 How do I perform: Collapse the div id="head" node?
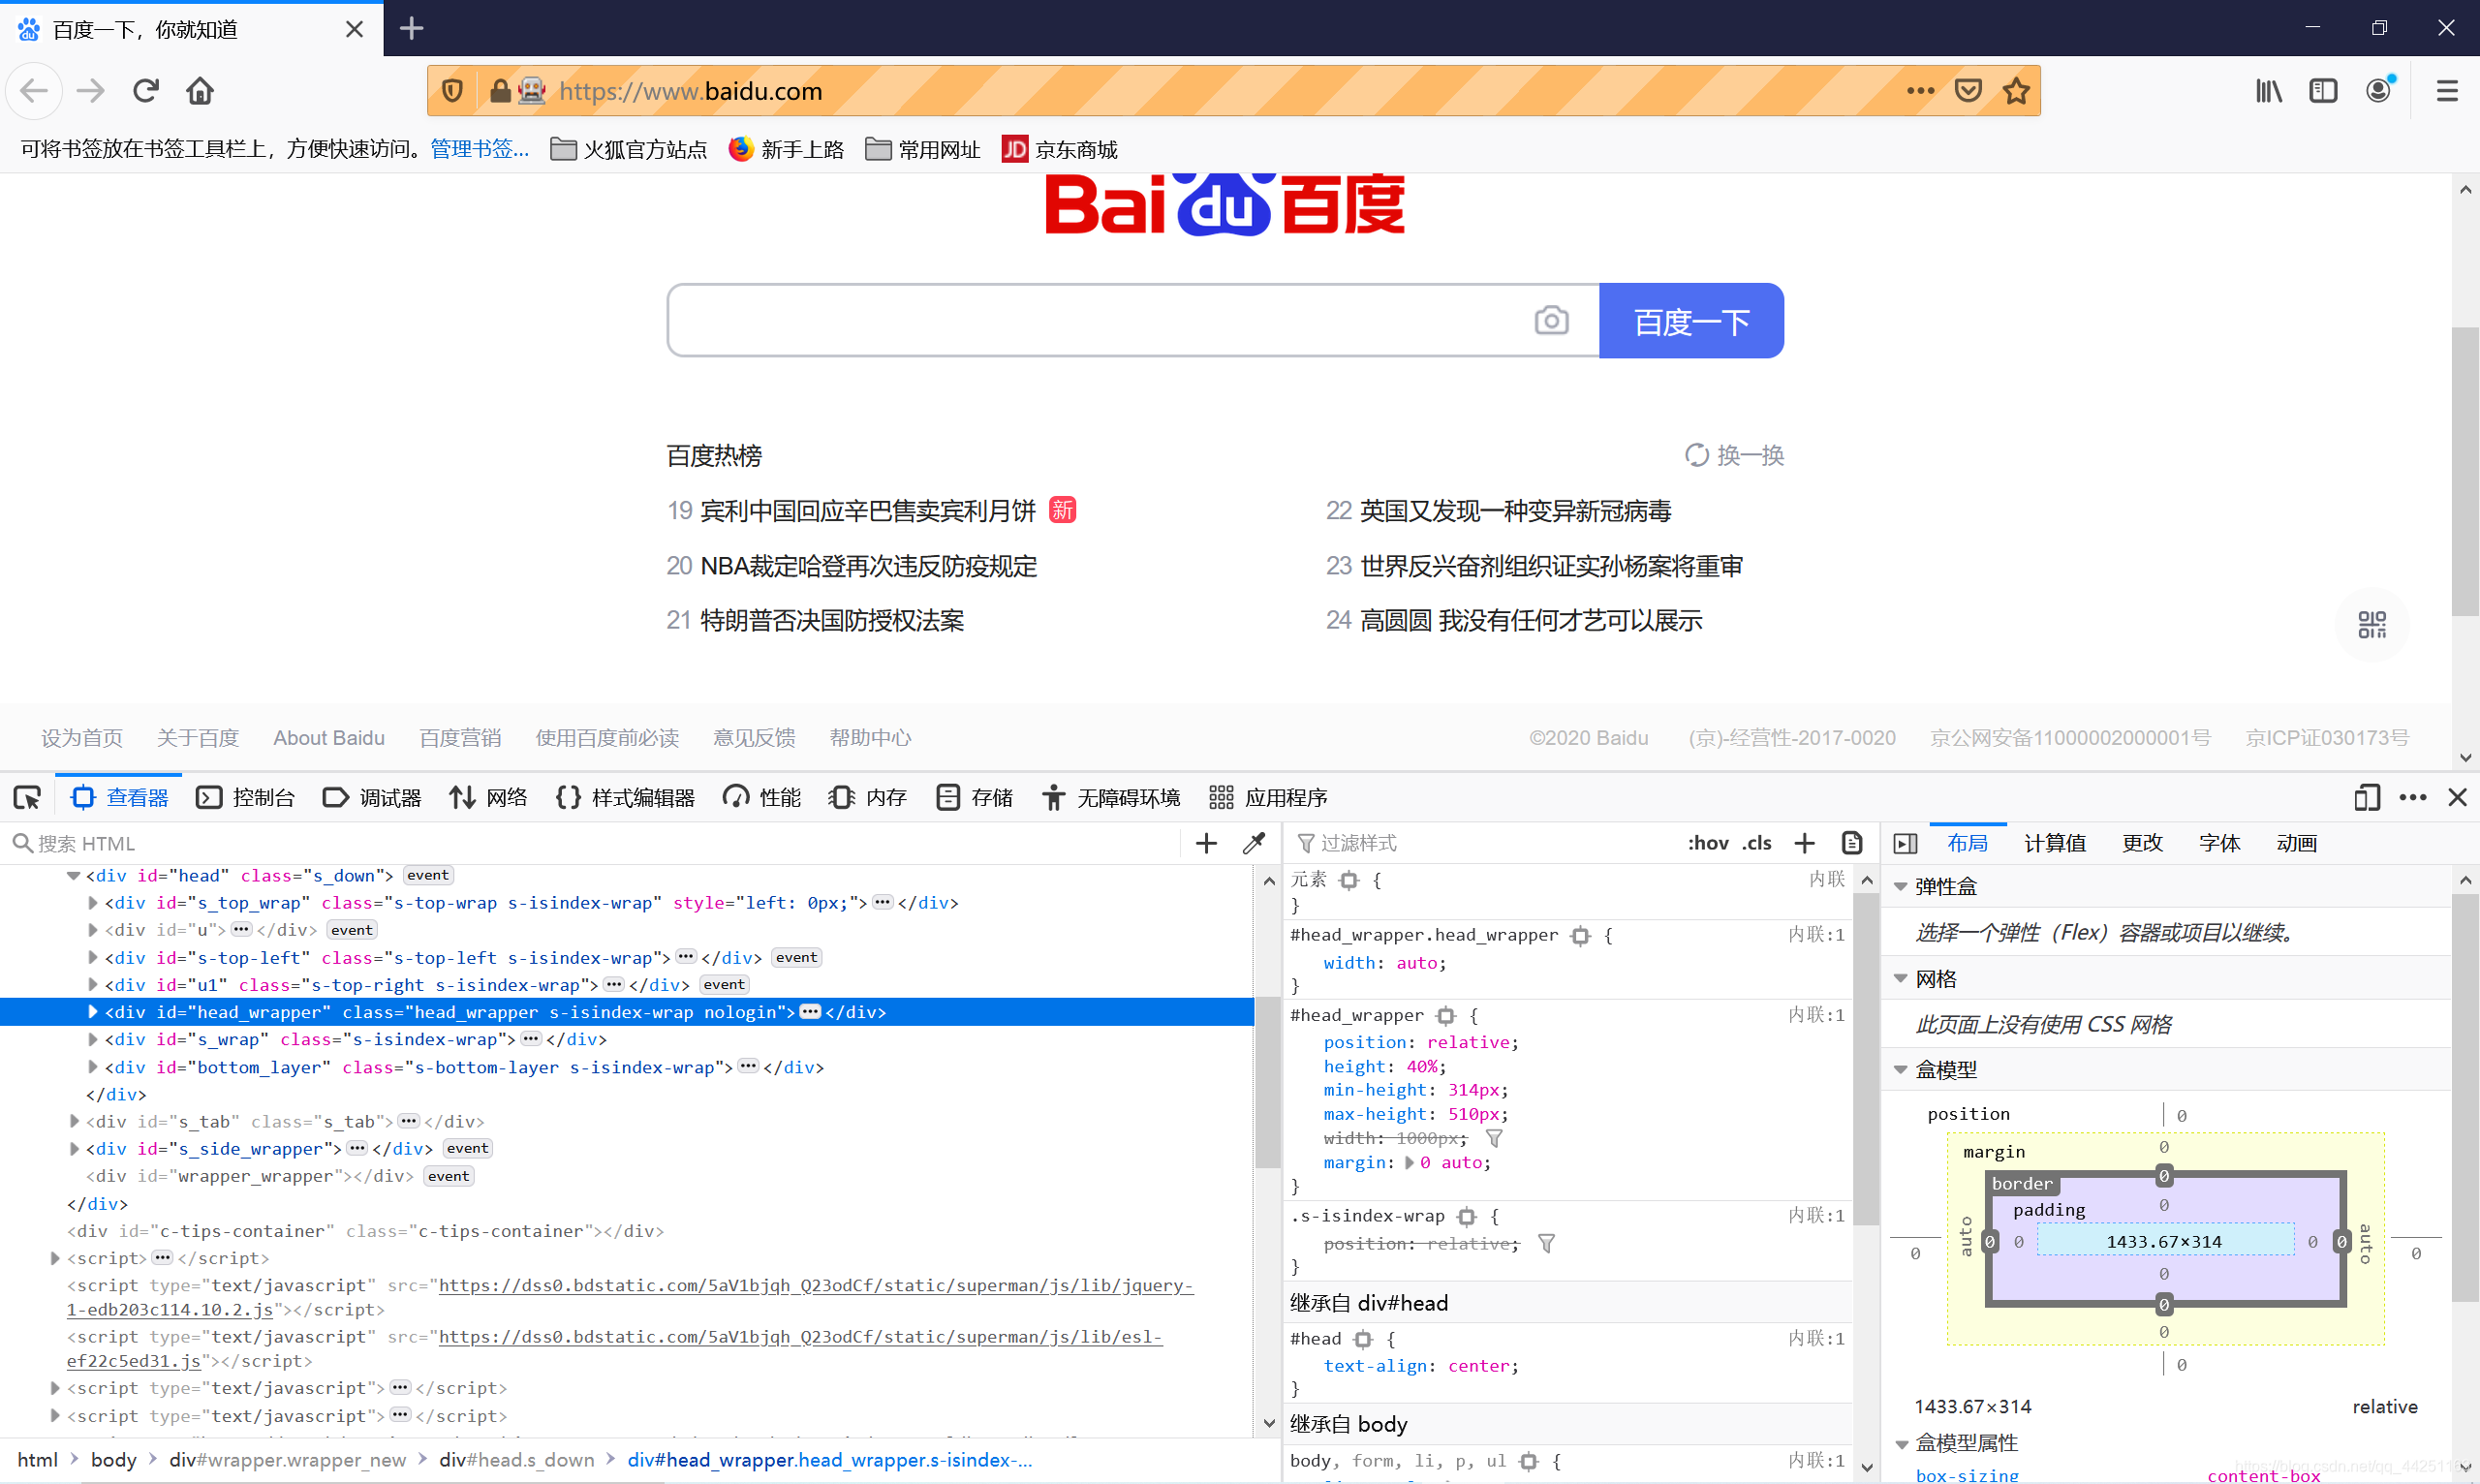[x=73, y=876]
